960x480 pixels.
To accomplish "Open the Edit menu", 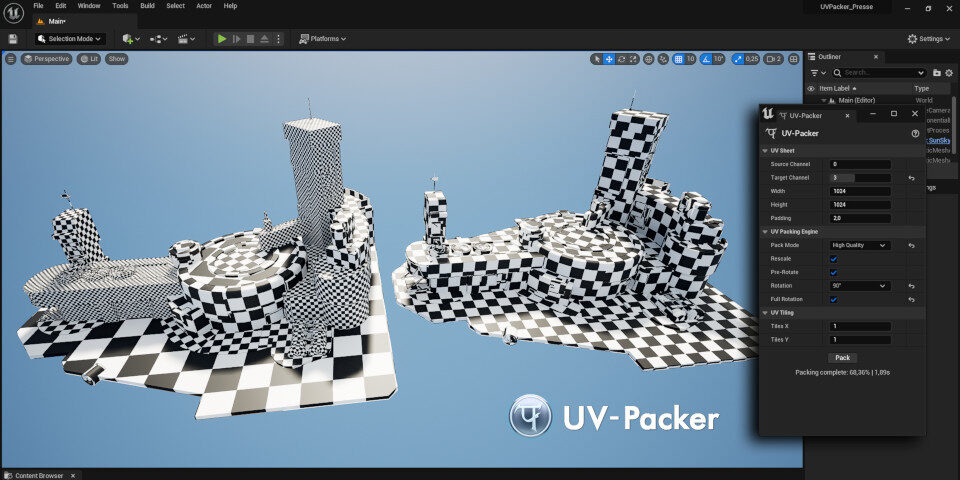I will [x=61, y=6].
